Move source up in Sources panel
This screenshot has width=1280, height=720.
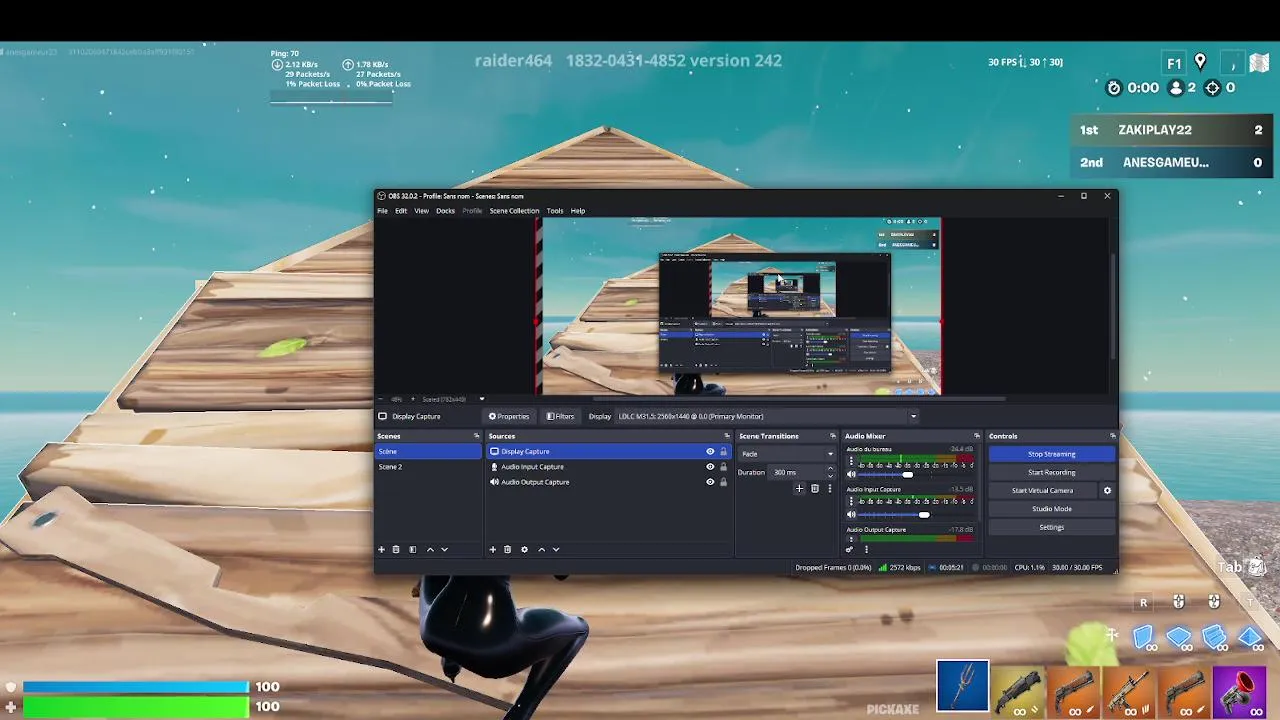541,549
